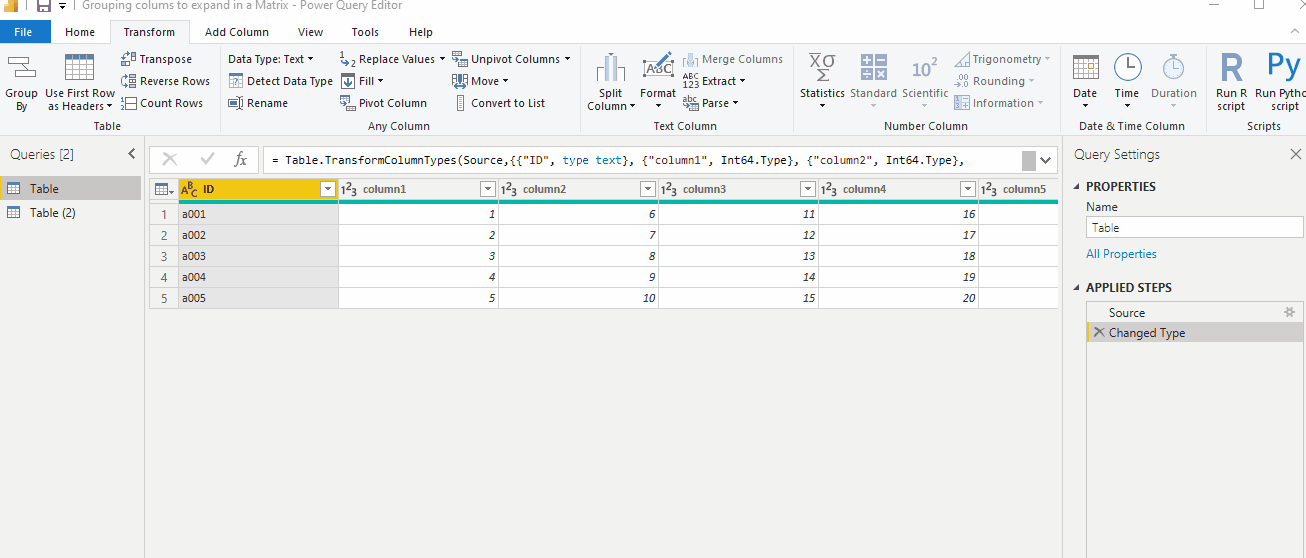Click Use First Row as Headers

(80, 83)
